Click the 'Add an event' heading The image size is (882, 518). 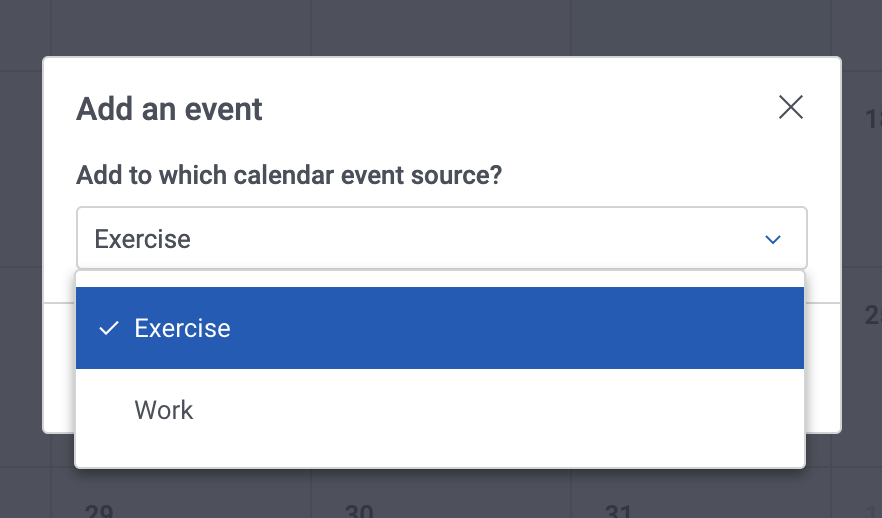tap(169, 108)
